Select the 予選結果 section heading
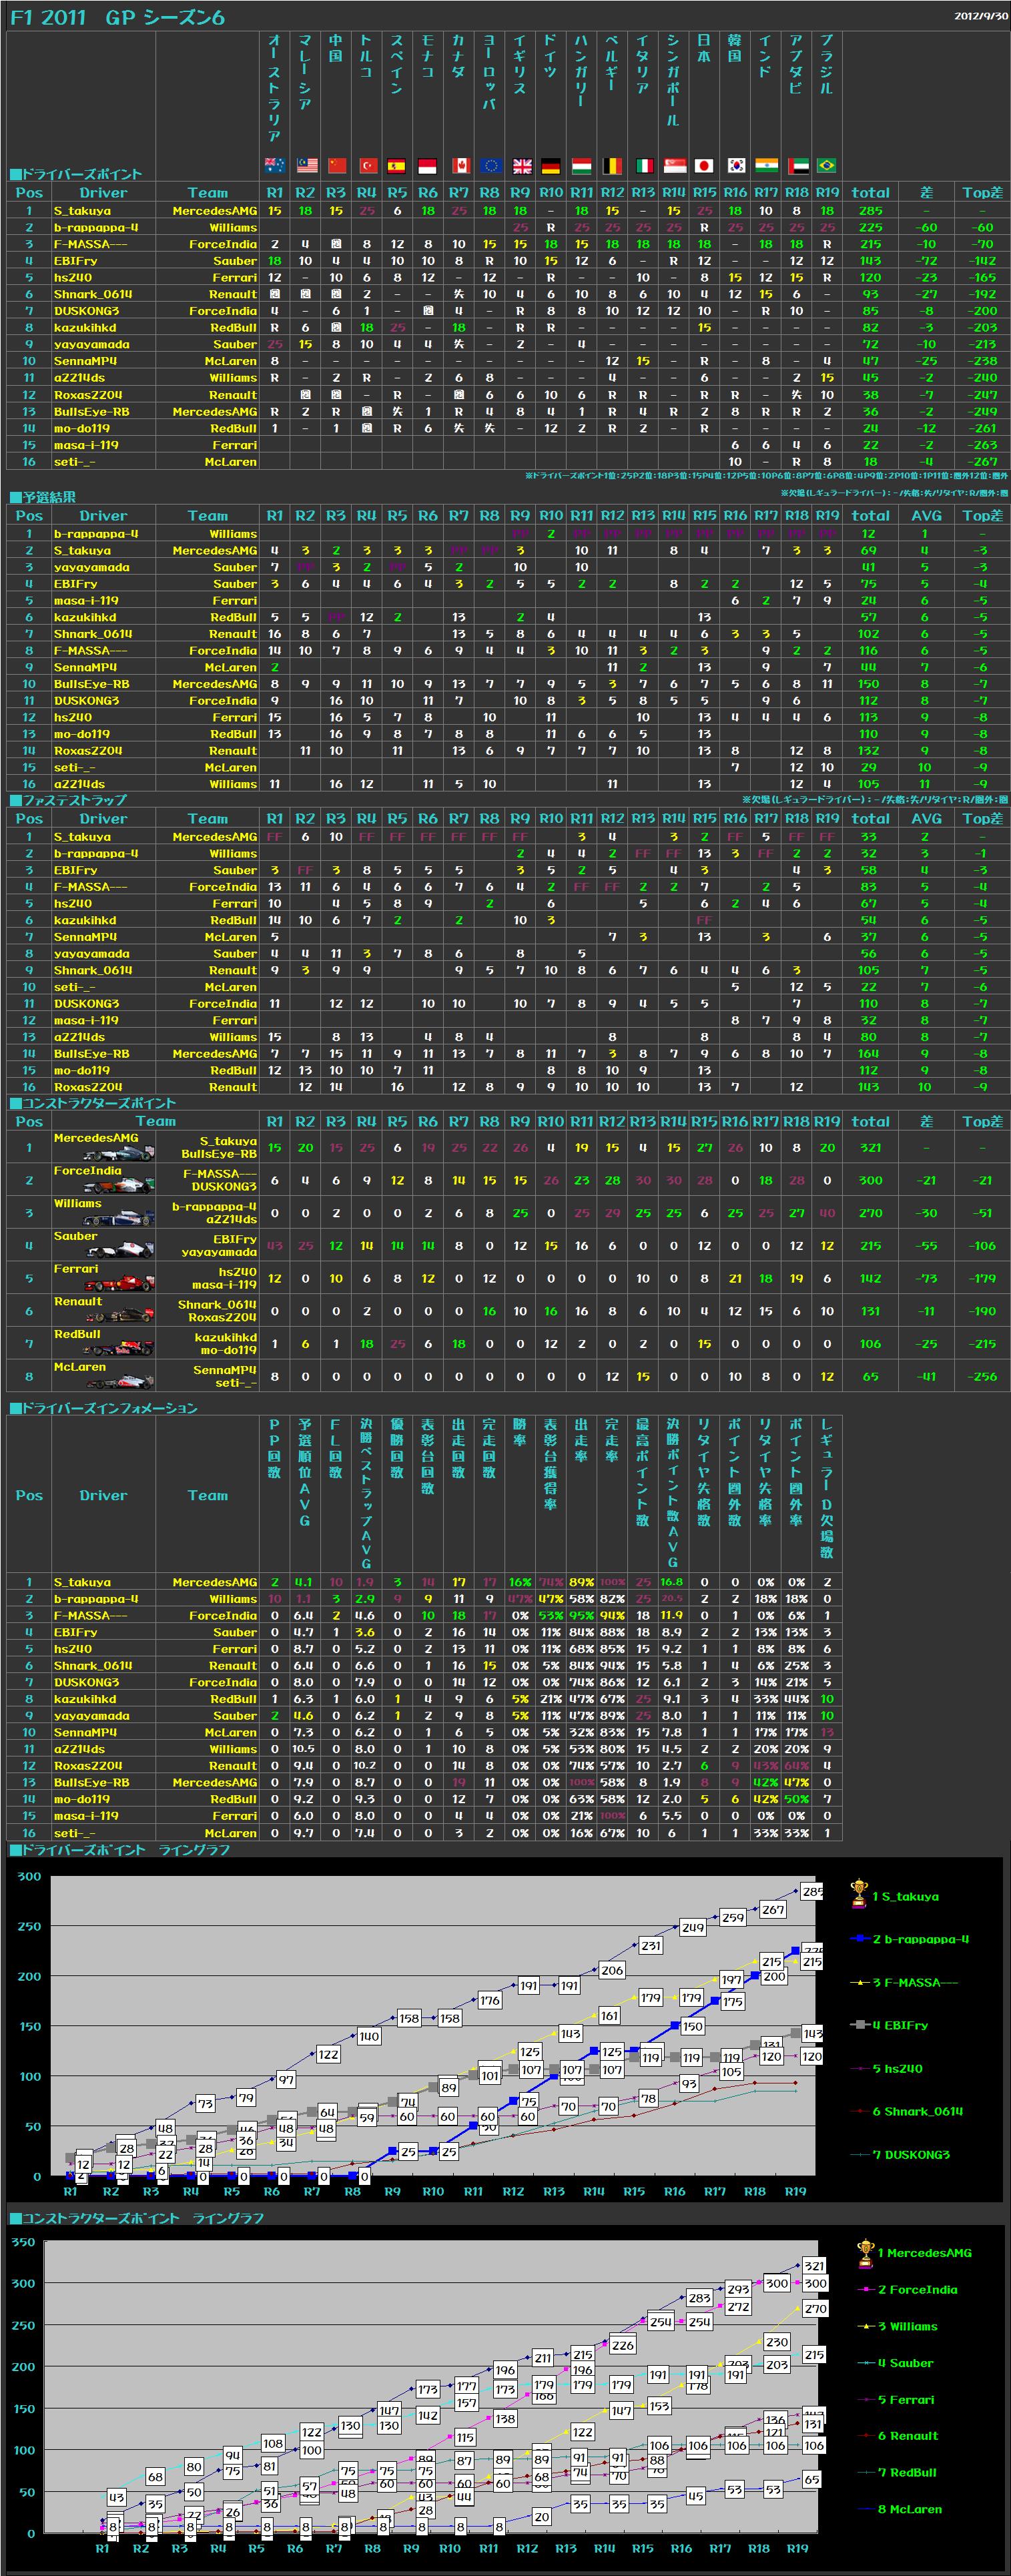Viewport: 1011px width, 2576px height. 43,497
